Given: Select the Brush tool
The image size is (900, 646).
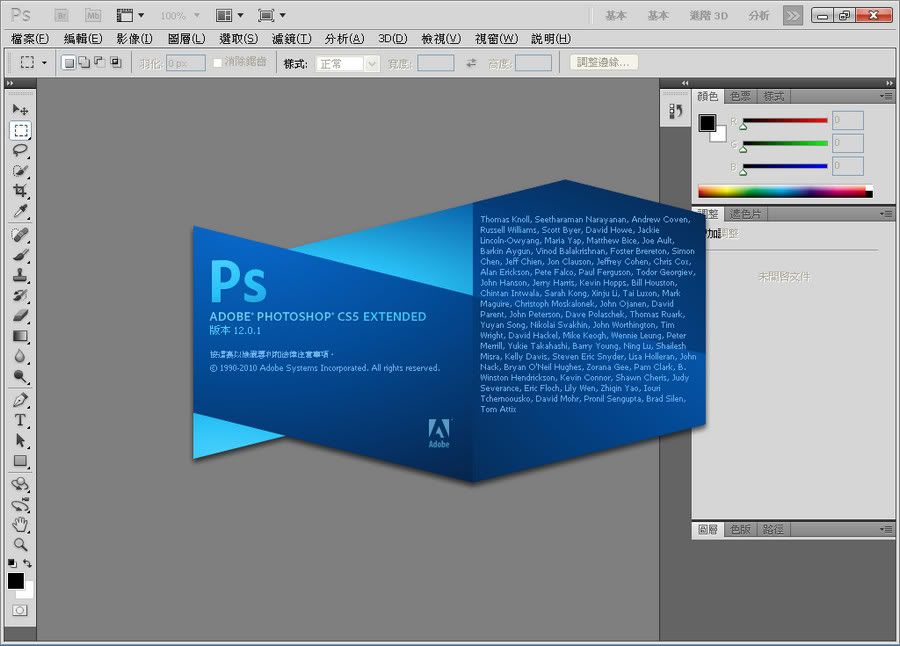Looking at the screenshot, I should 21,254.
